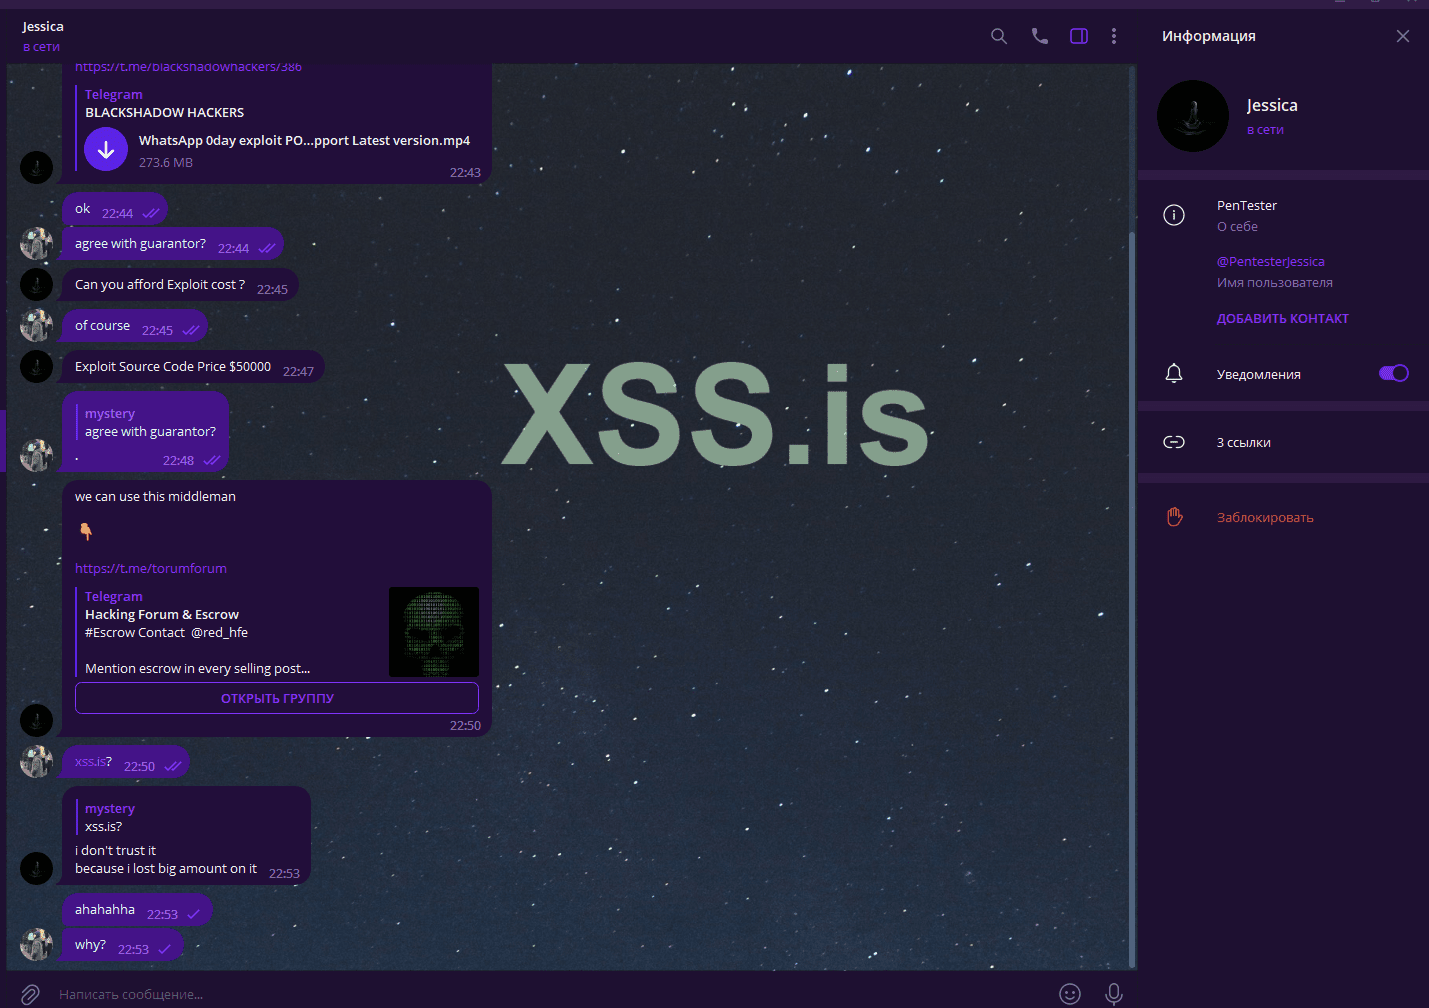Search within the Jessica chat
The width and height of the screenshot is (1429, 1008).
point(998,36)
